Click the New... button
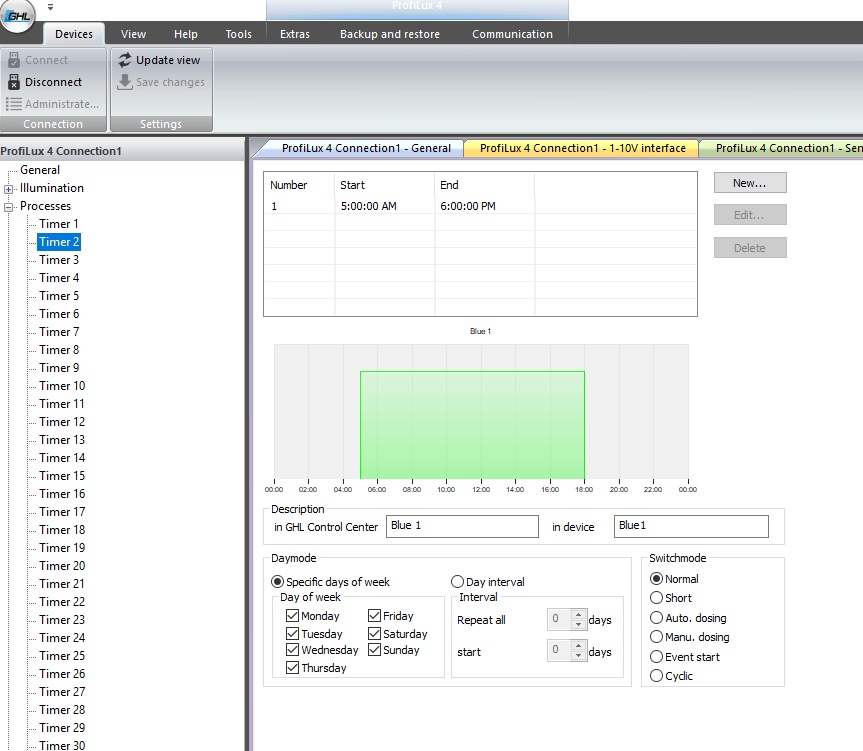The height and width of the screenshot is (751, 863). point(750,183)
